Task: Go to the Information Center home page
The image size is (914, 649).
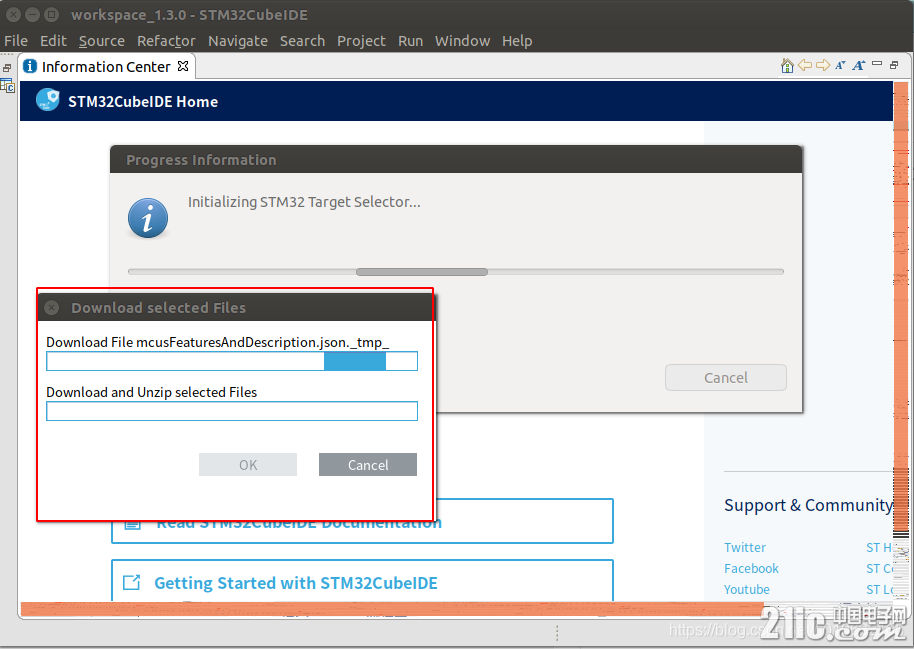Action: pos(787,65)
